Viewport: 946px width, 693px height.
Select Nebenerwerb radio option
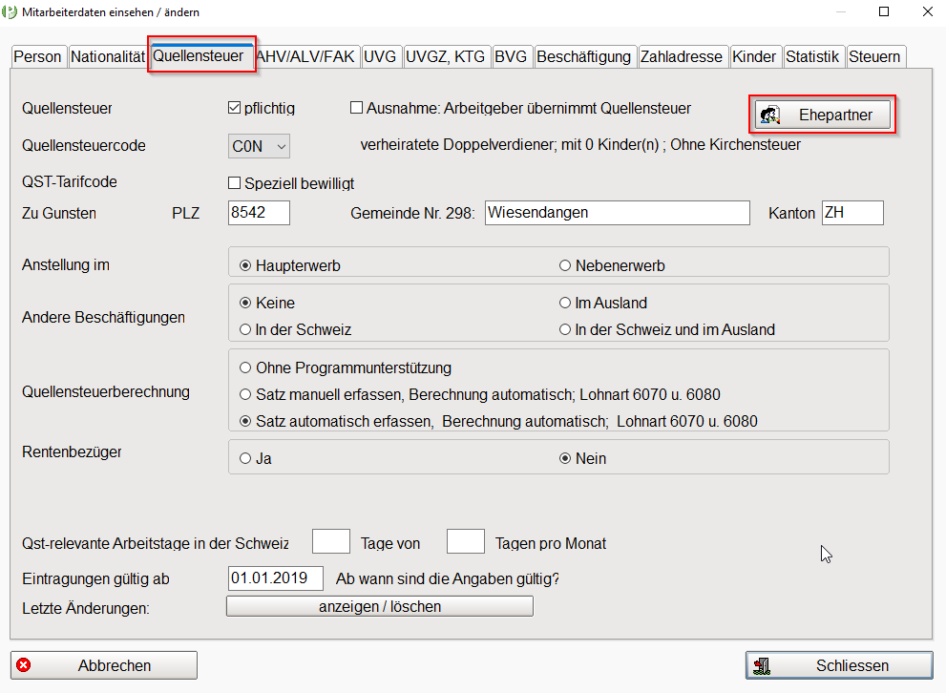565,265
